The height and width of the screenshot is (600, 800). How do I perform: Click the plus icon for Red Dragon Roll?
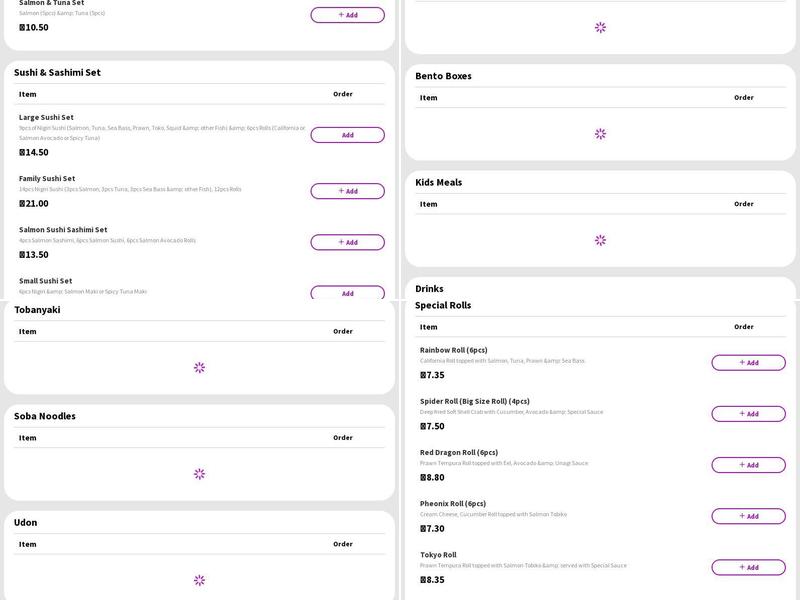point(742,465)
